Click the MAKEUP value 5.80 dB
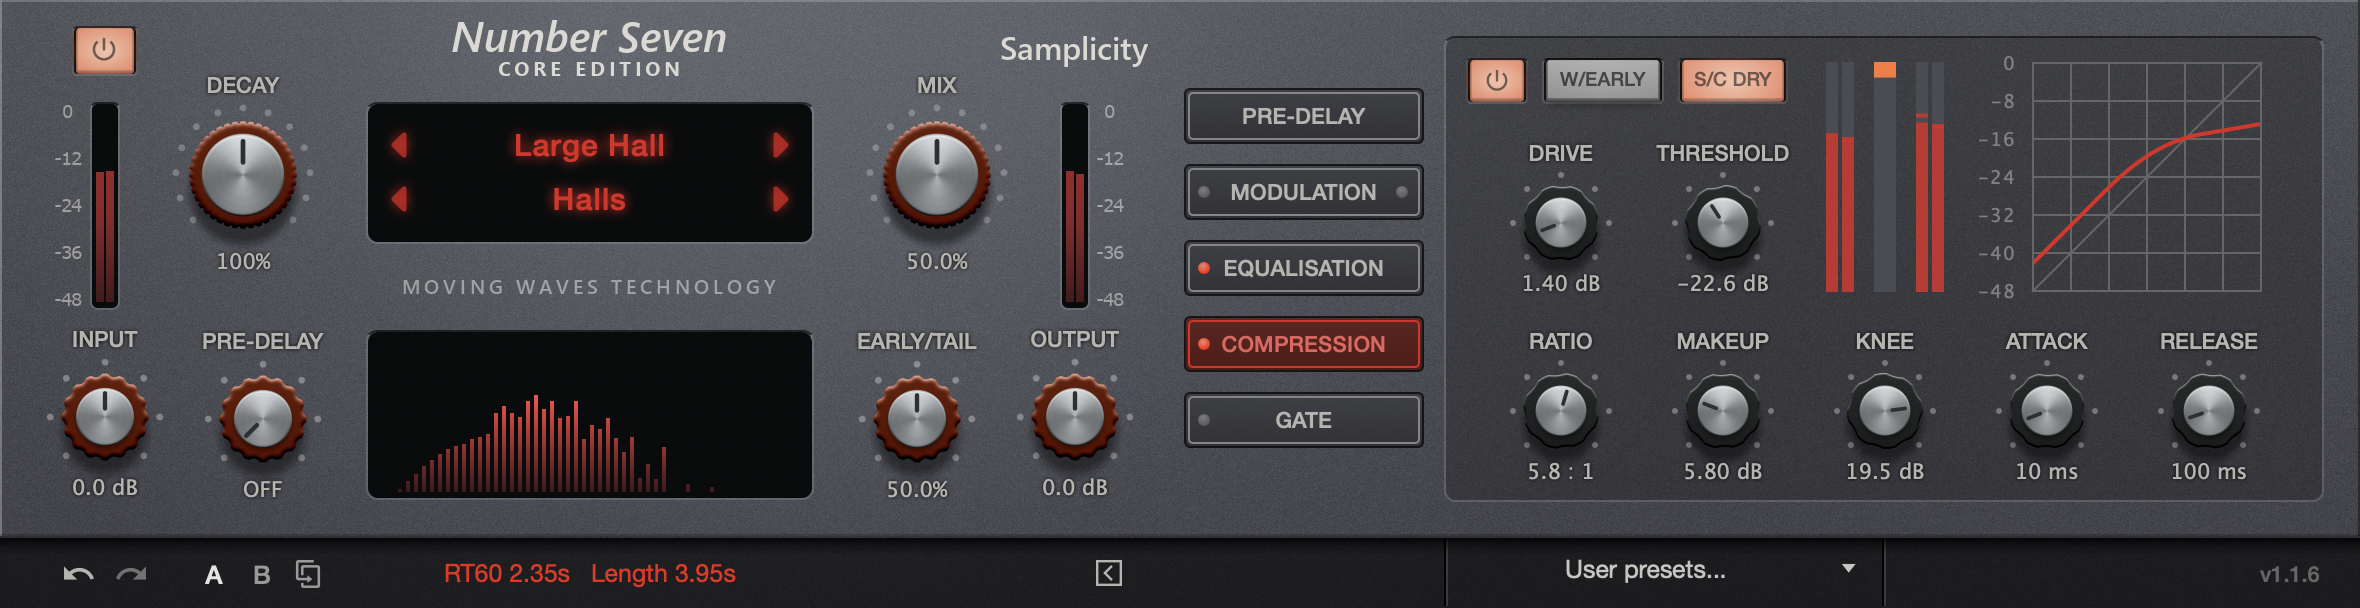 [1722, 472]
